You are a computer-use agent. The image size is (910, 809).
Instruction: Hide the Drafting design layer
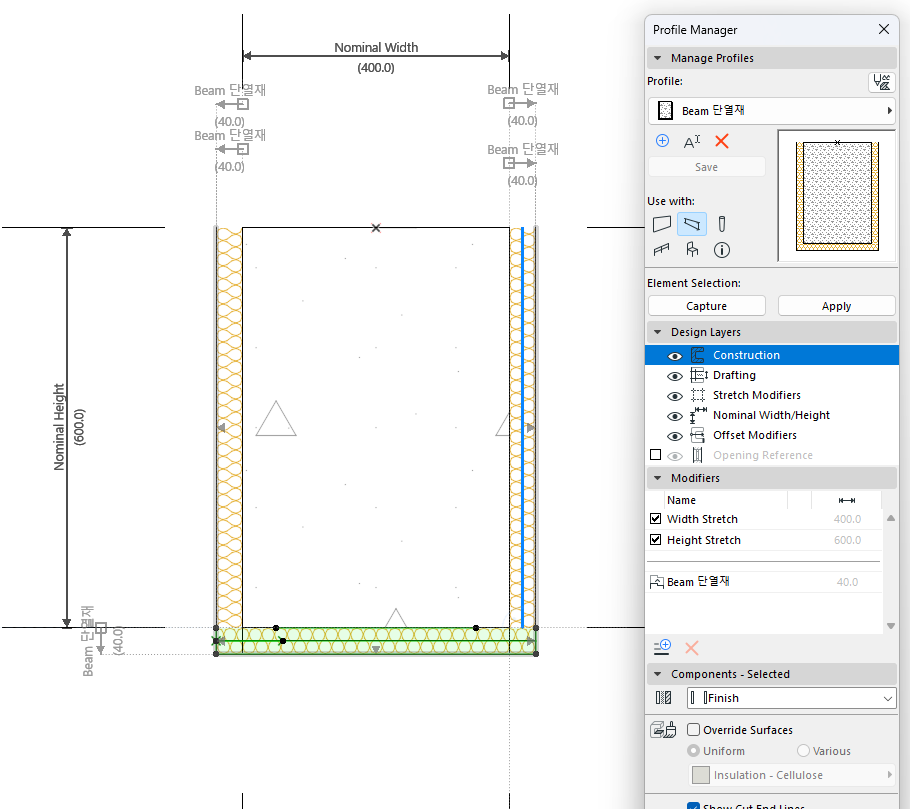coord(674,375)
